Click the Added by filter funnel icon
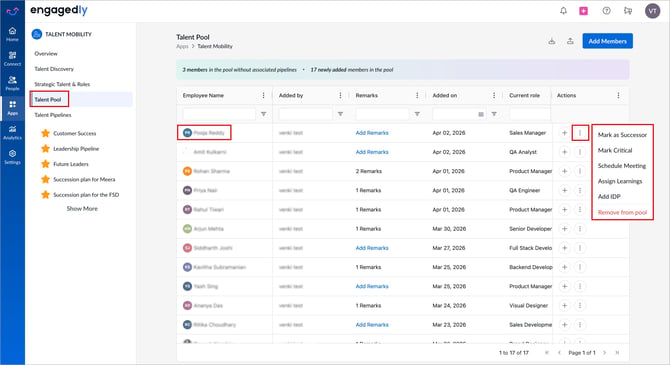Image resolution: width=670 pixels, height=365 pixels. tap(340, 114)
